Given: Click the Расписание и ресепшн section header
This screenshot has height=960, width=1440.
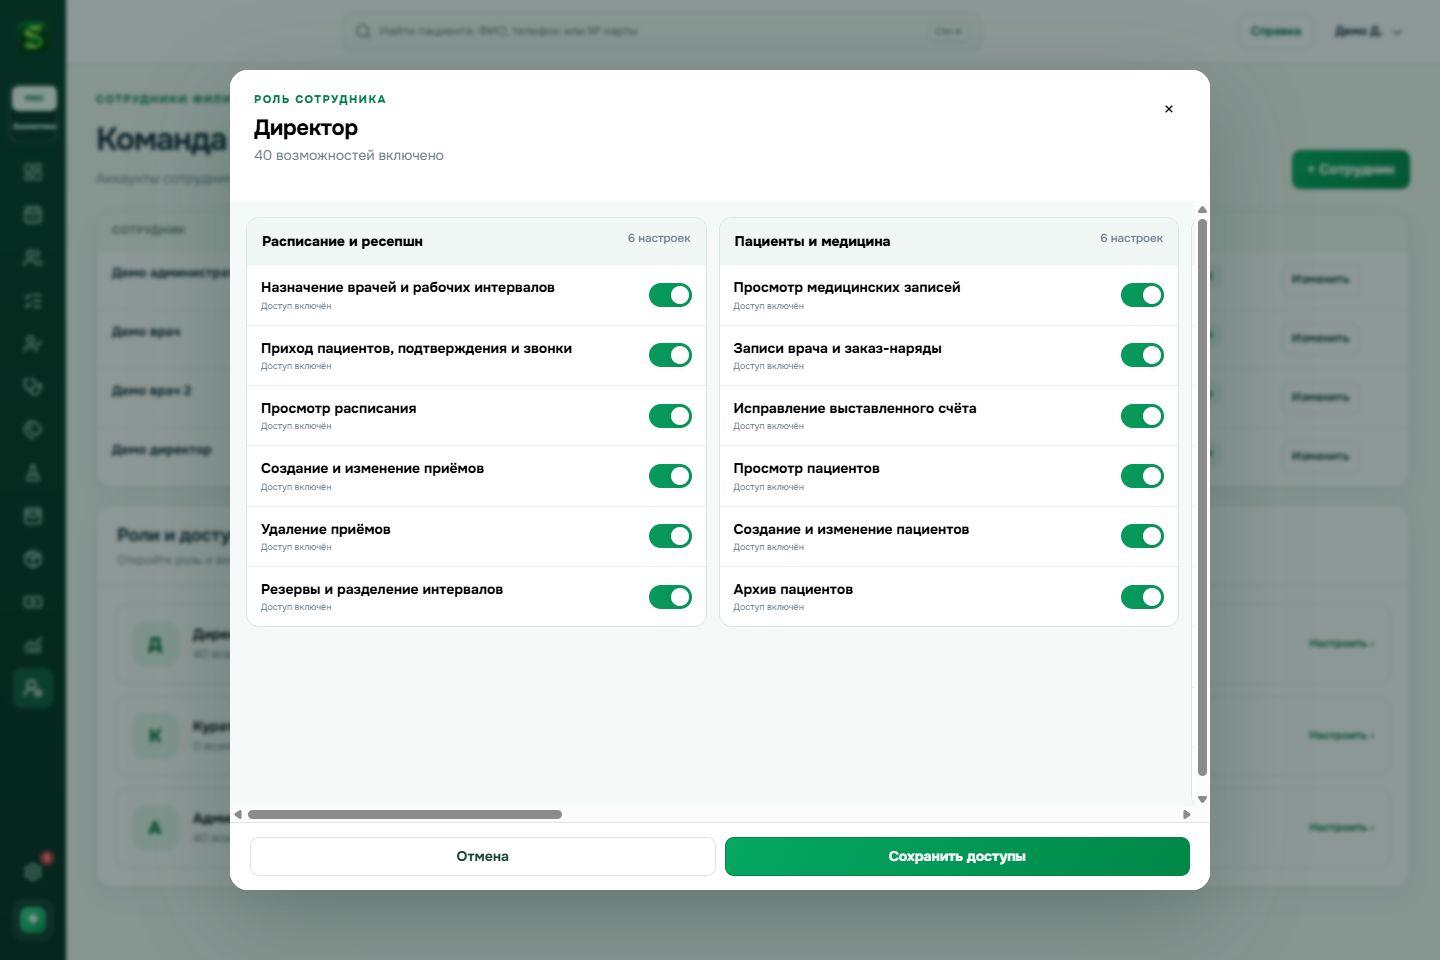Looking at the screenshot, I should pyautogui.click(x=476, y=241).
